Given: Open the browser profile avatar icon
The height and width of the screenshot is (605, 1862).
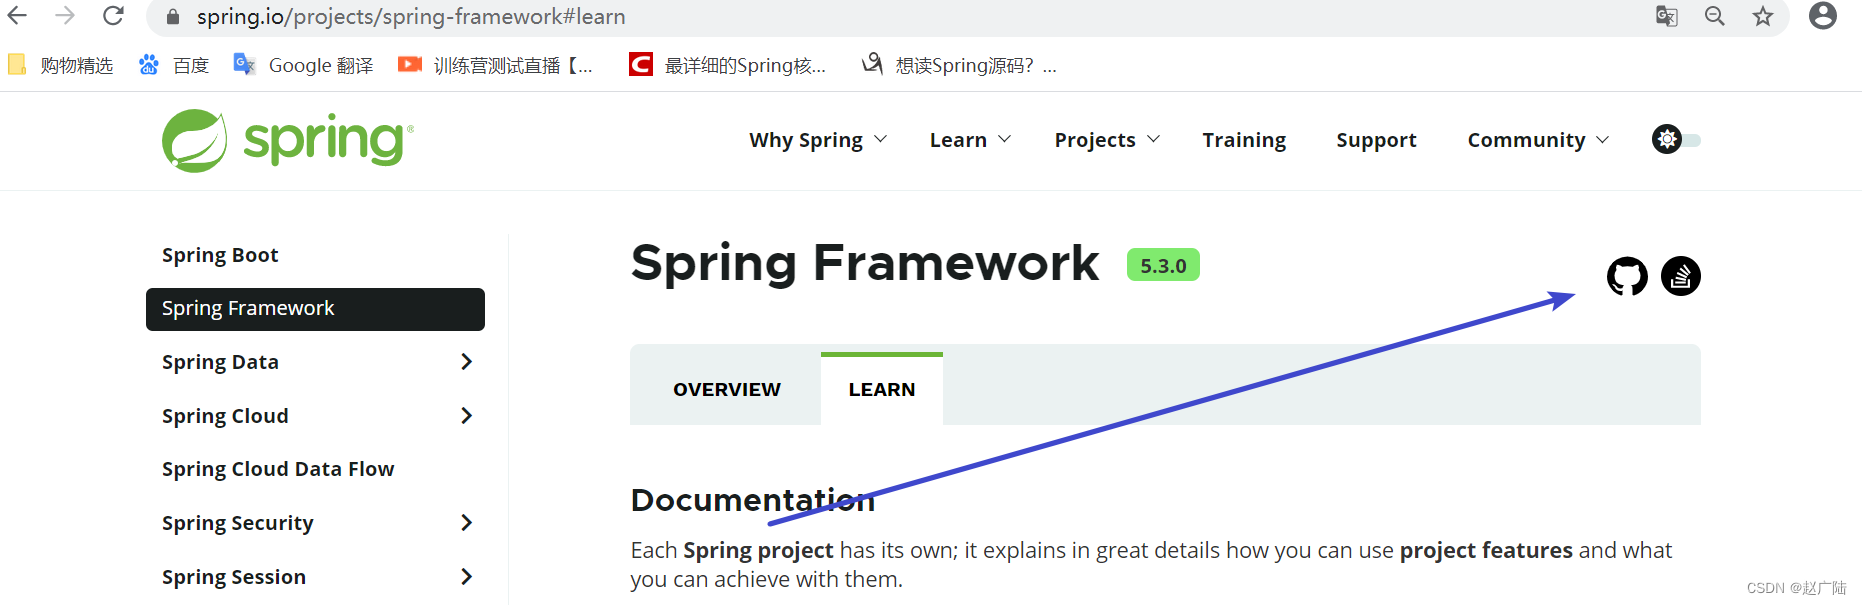Looking at the screenshot, I should coord(1823,16).
